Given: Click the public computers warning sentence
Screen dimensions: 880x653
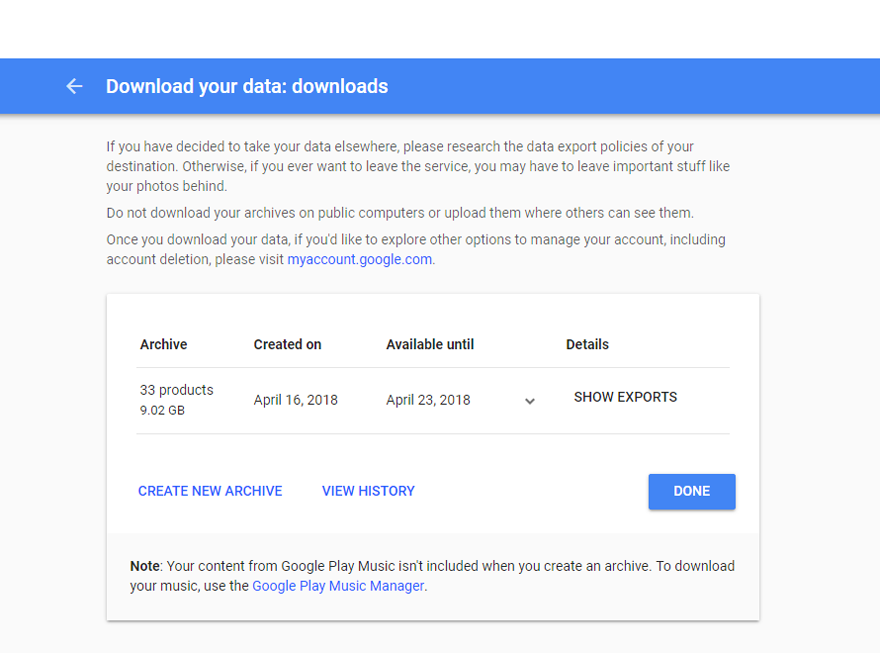Looking at the screenshot, I should tap(400, 213).
